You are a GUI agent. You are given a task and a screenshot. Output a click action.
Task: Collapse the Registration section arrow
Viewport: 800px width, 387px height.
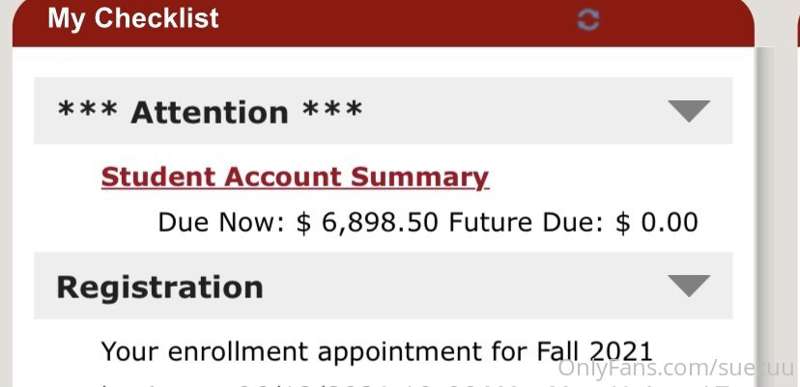pos(689,286)
